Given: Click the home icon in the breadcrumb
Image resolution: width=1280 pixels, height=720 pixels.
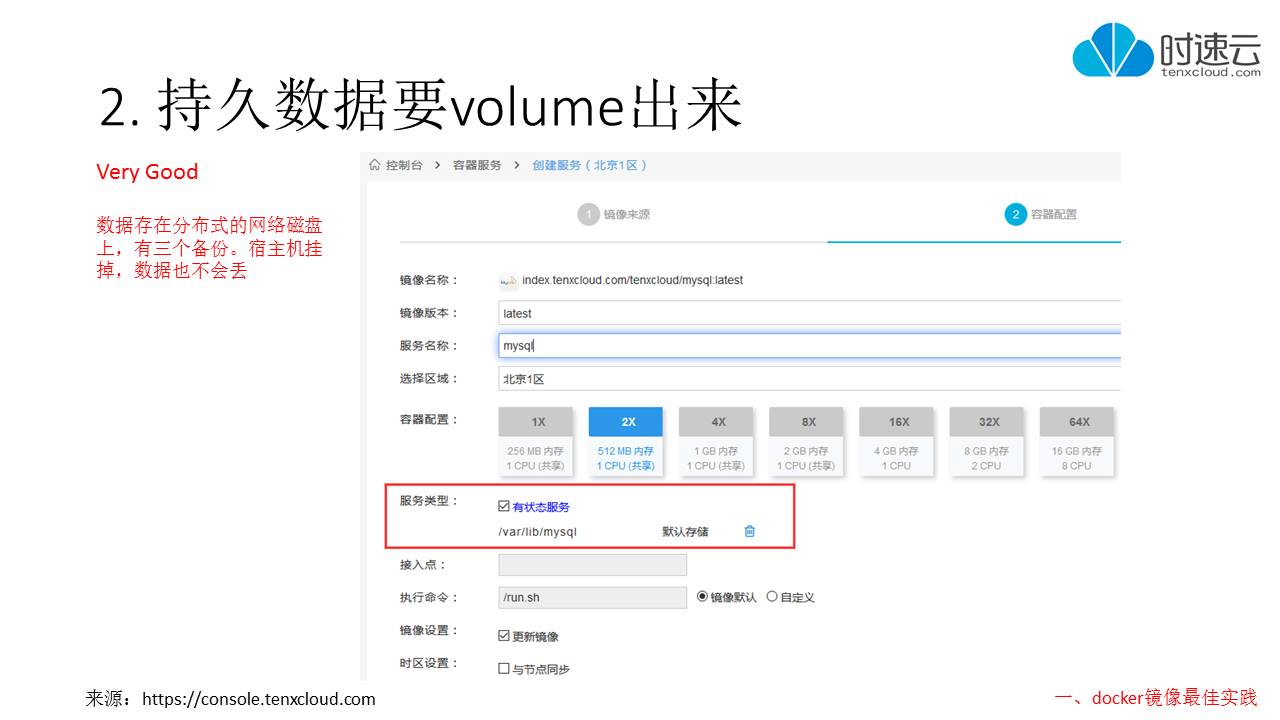Looking at the screenshot, I should (373, 165).
